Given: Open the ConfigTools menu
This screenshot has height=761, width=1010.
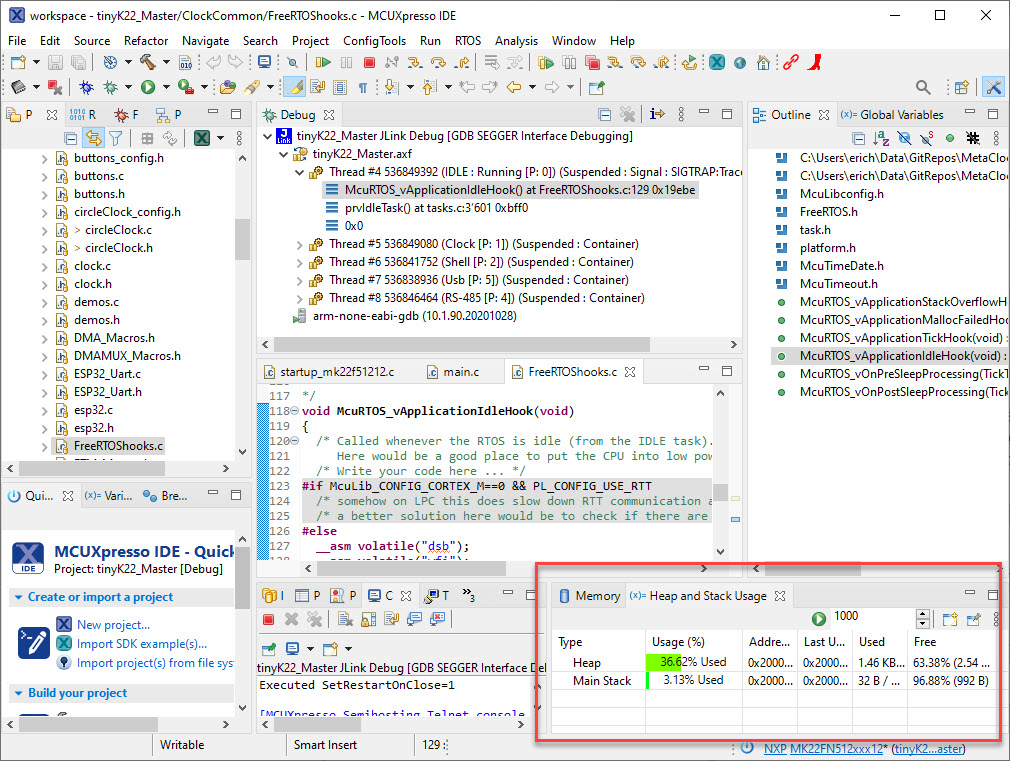Looking at the screenshot, I should click(374, 41).
